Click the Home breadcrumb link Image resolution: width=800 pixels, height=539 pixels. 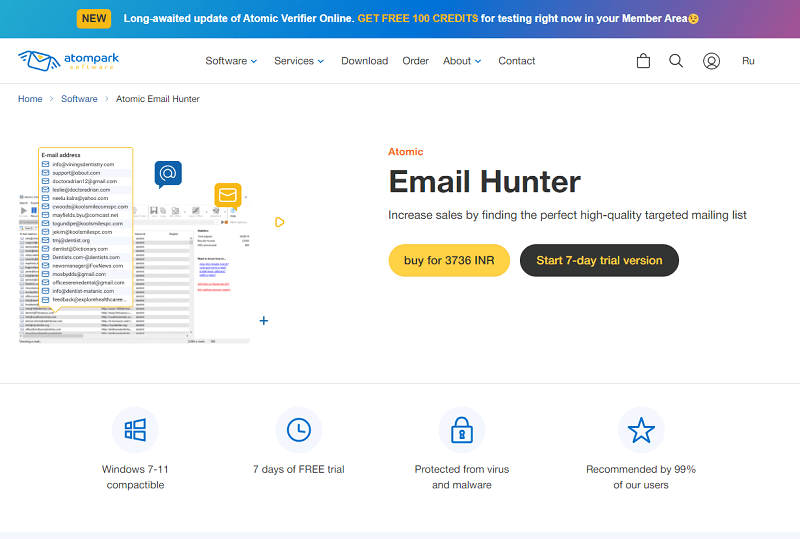click(30, 99)
